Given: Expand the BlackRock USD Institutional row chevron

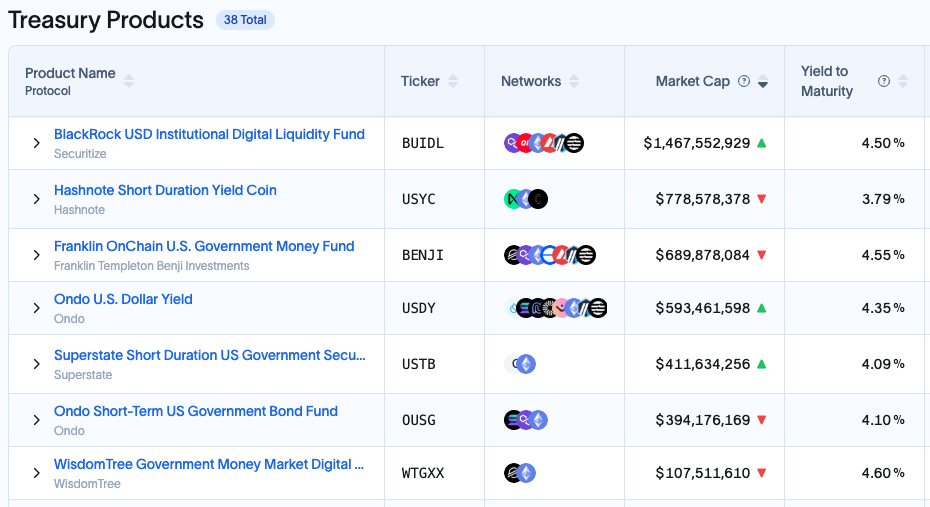Looking at the screenshot, I should (x=37, y=143).
